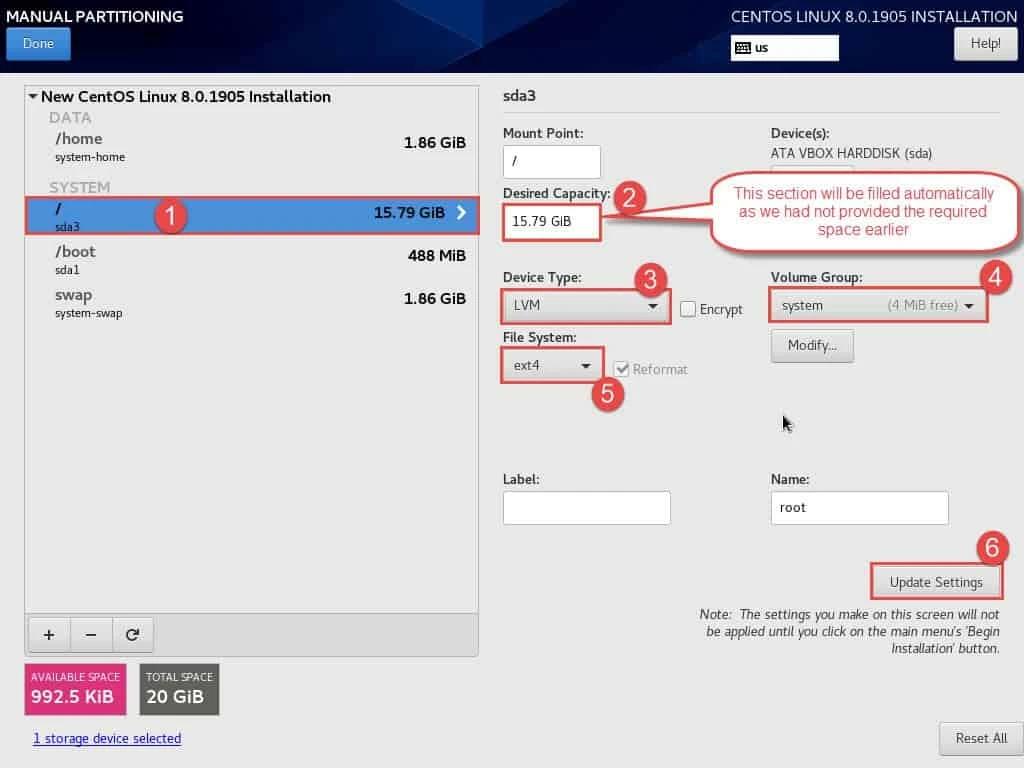This screenshot has width=1024, height=768.
Task: Open the Help panel
Action: pos(985,43)
